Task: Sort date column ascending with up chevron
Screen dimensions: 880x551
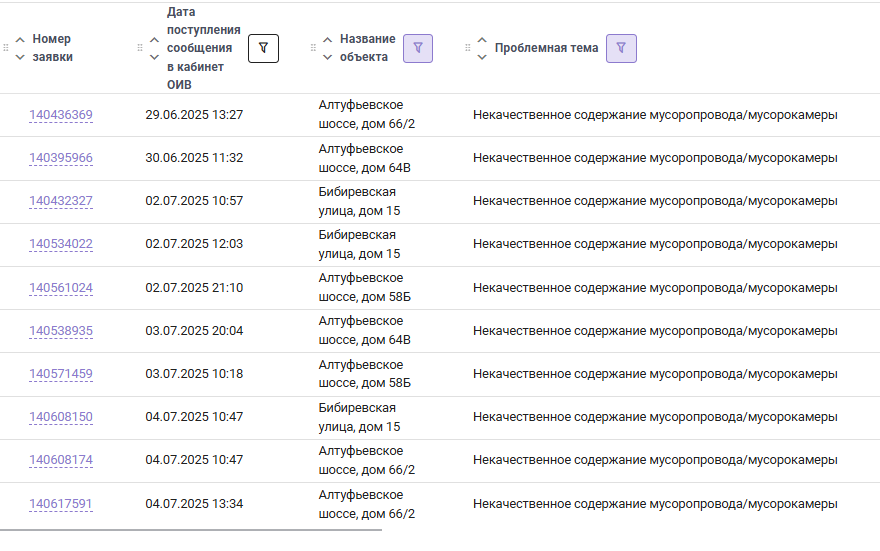Action: [154, 40]
